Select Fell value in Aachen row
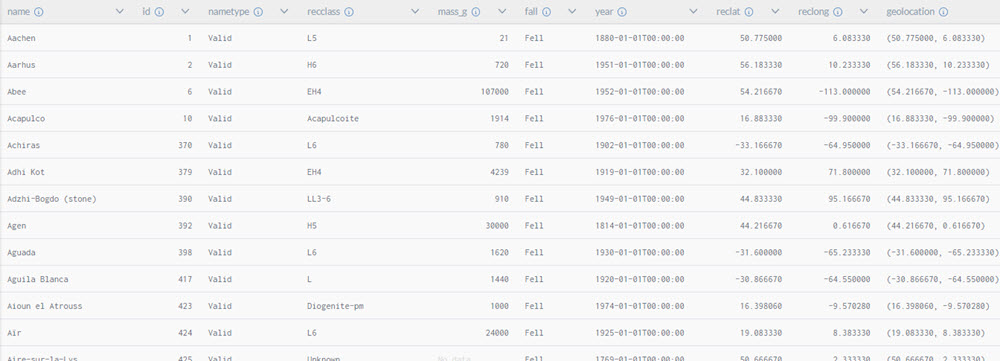This screenshot has height=361, width=1000. pyautogui.click(x=534, y=38)
